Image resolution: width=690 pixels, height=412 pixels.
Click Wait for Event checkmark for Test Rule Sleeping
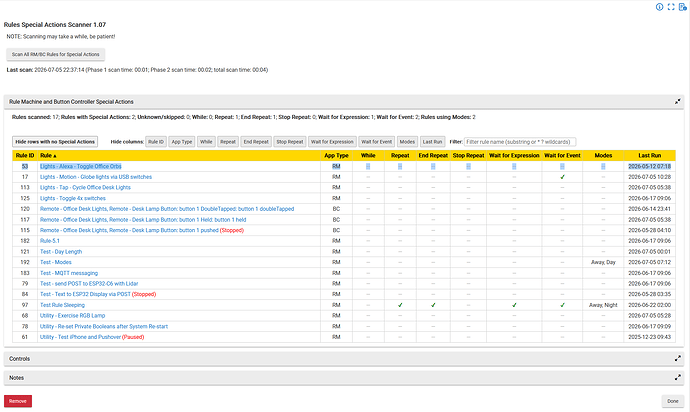click(x=562, y=305)
